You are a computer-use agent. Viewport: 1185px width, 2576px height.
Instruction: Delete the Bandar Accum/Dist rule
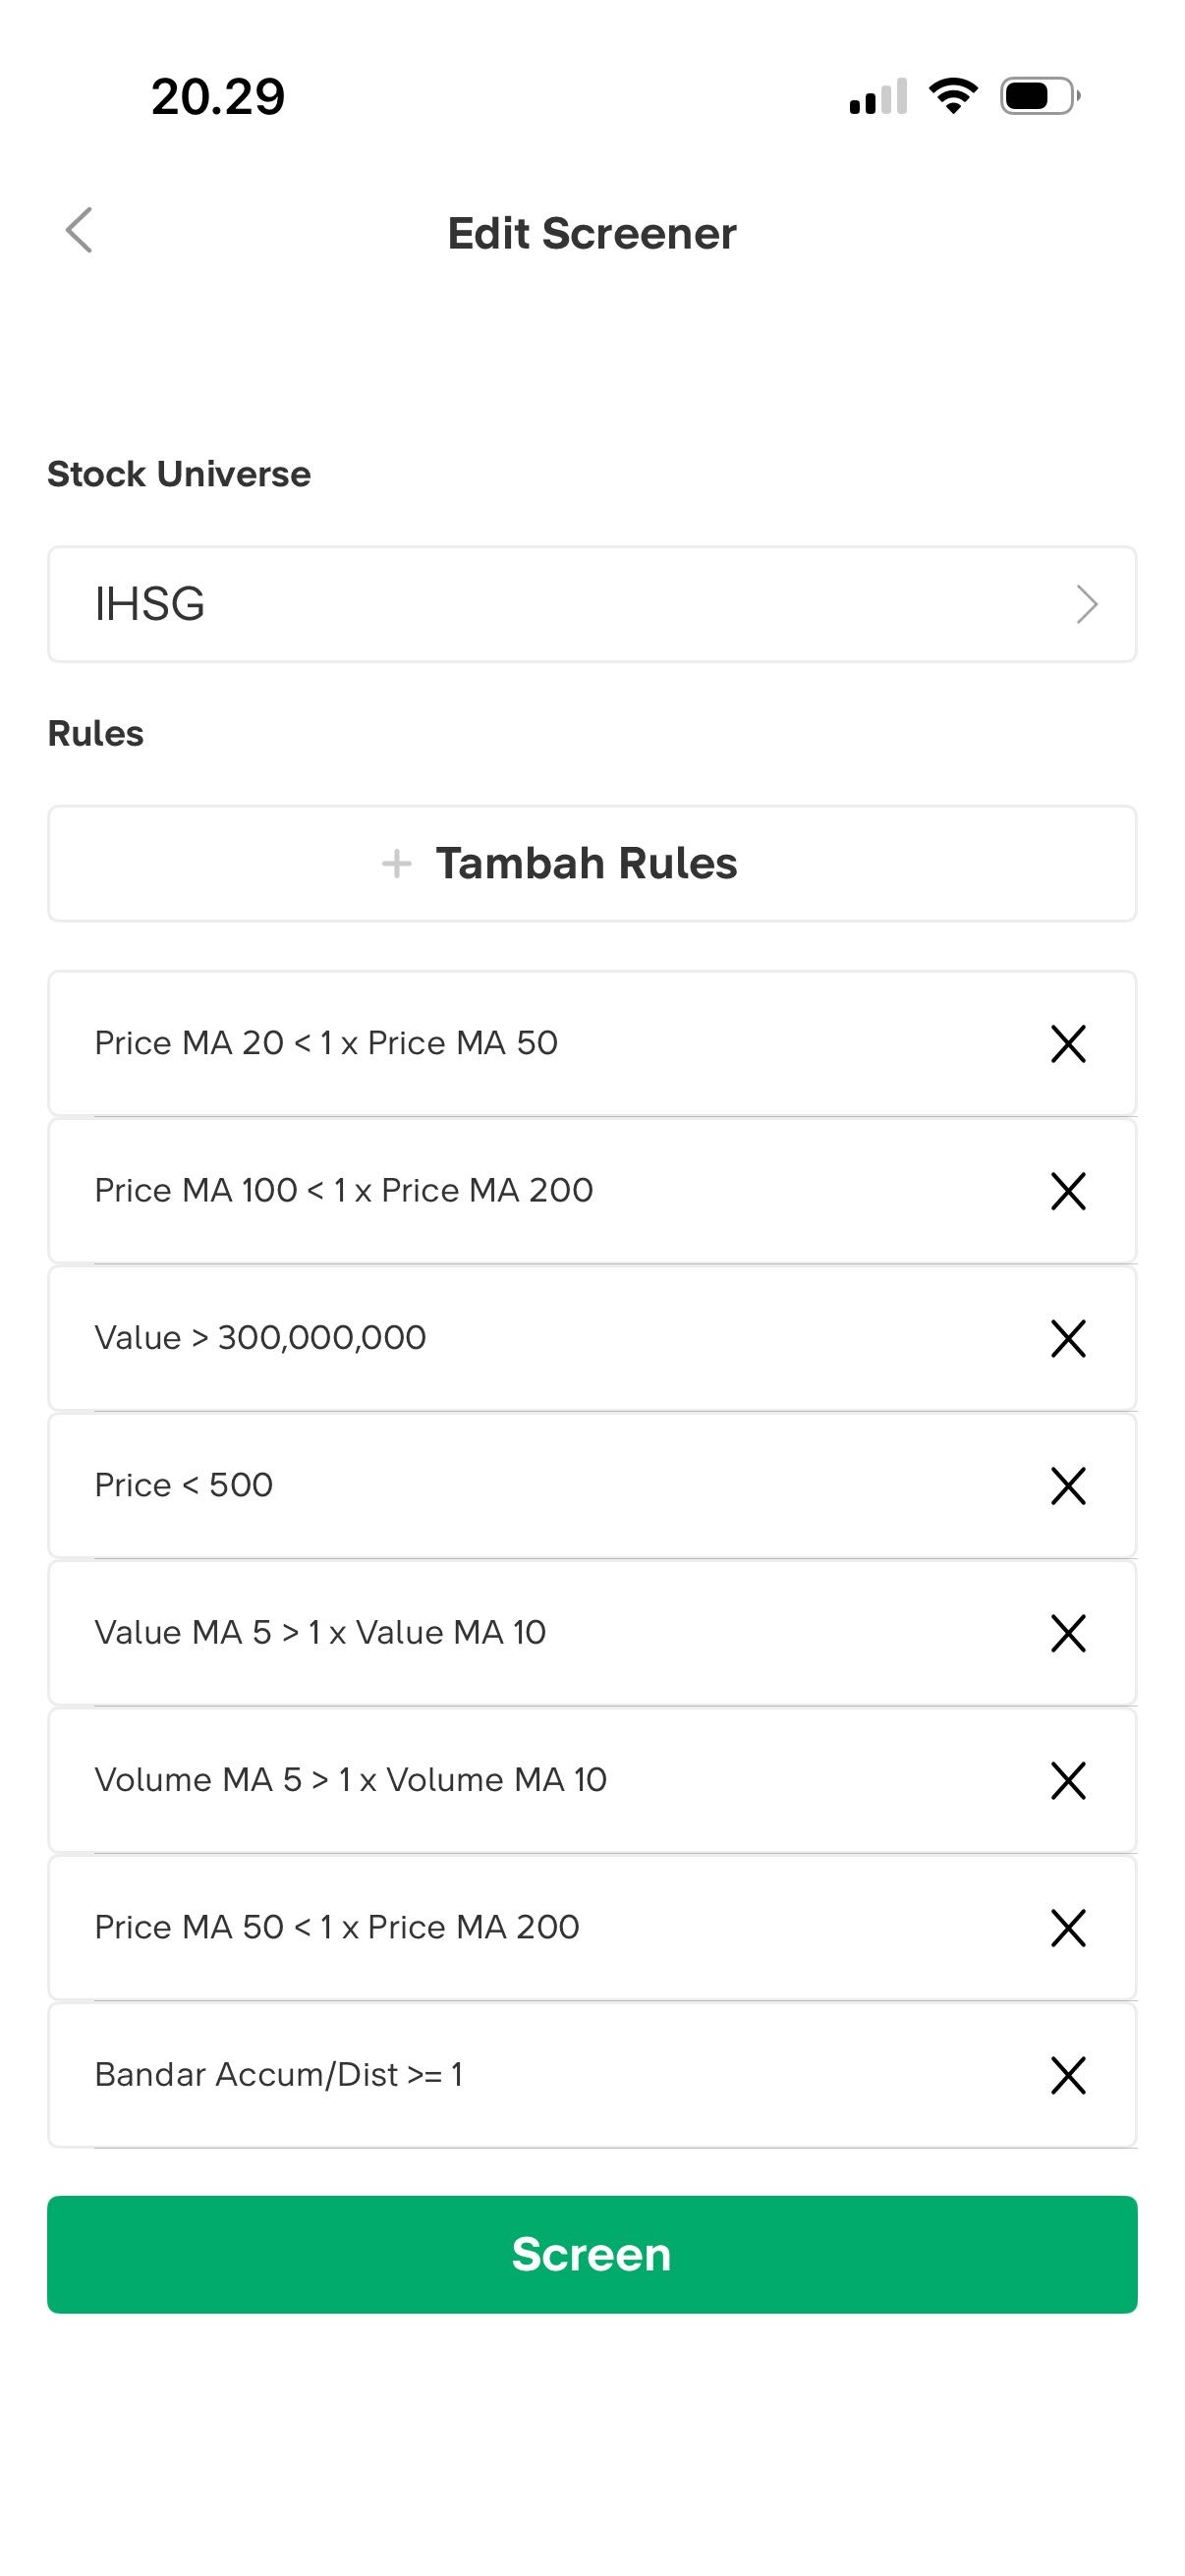pos(1068,2075)
